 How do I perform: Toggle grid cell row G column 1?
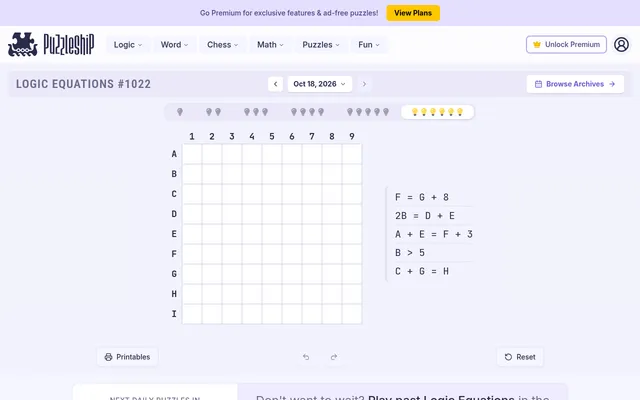[192, 274]
